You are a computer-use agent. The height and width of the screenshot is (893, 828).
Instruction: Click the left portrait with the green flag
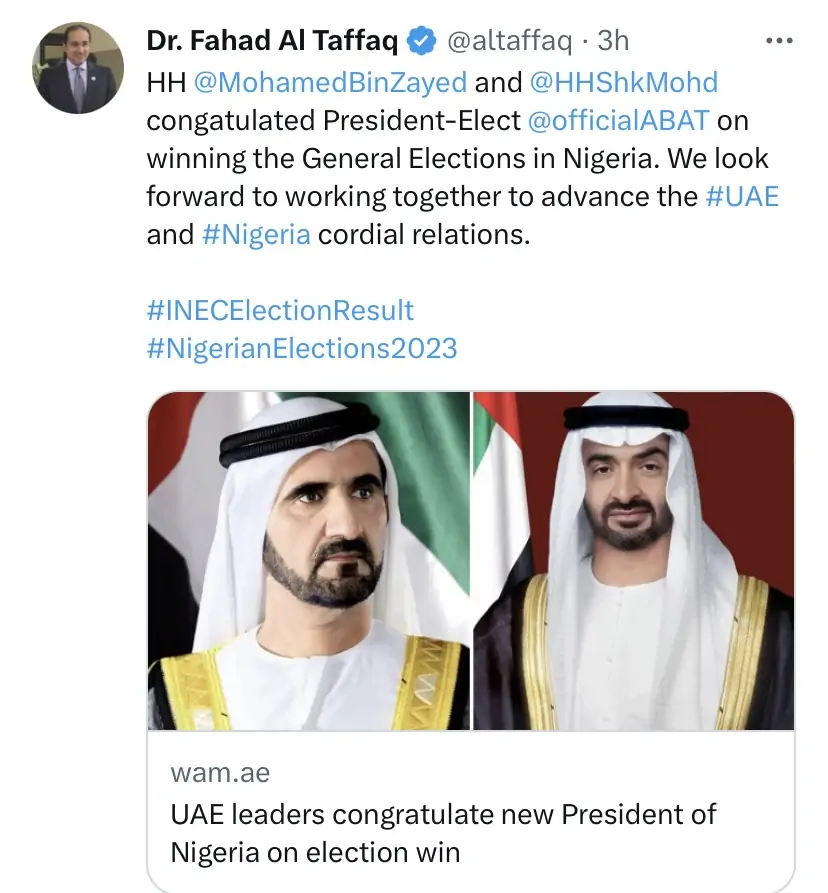pos(309,560)
